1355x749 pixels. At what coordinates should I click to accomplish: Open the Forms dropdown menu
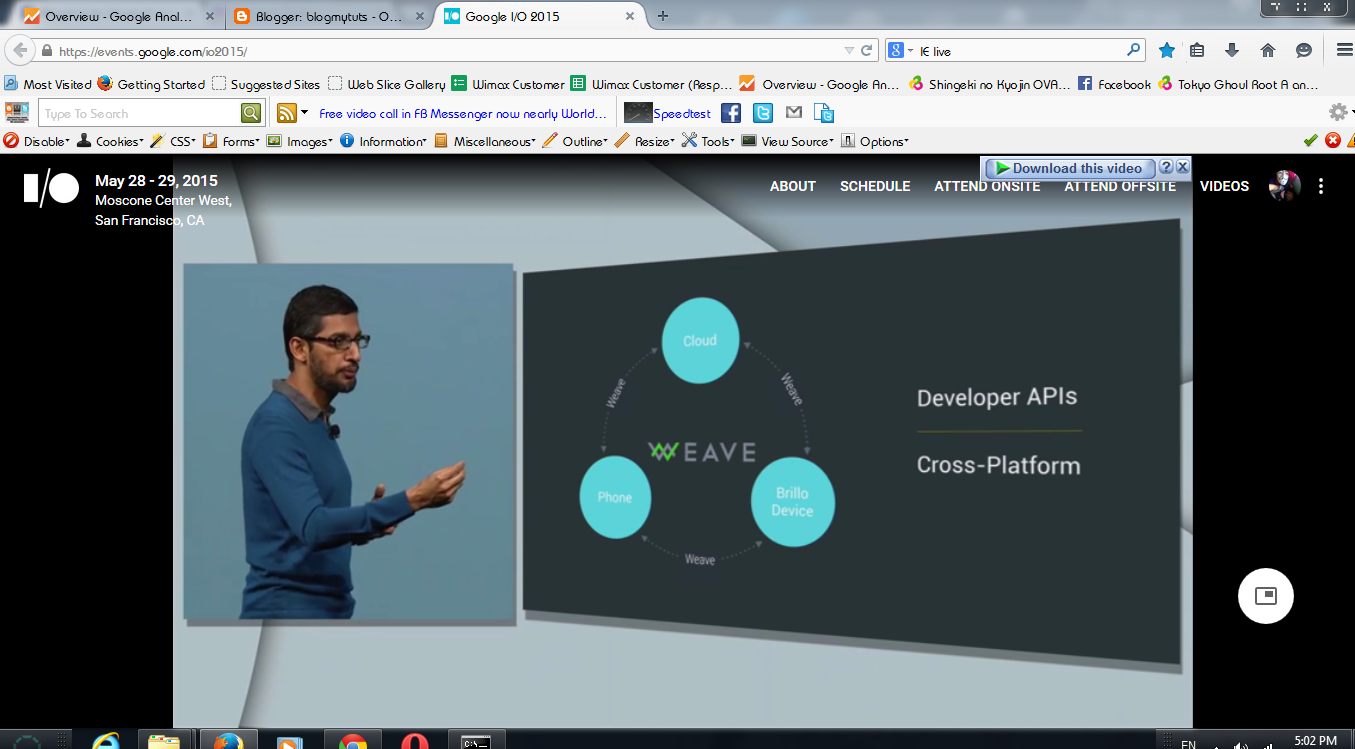coord(231,141)
